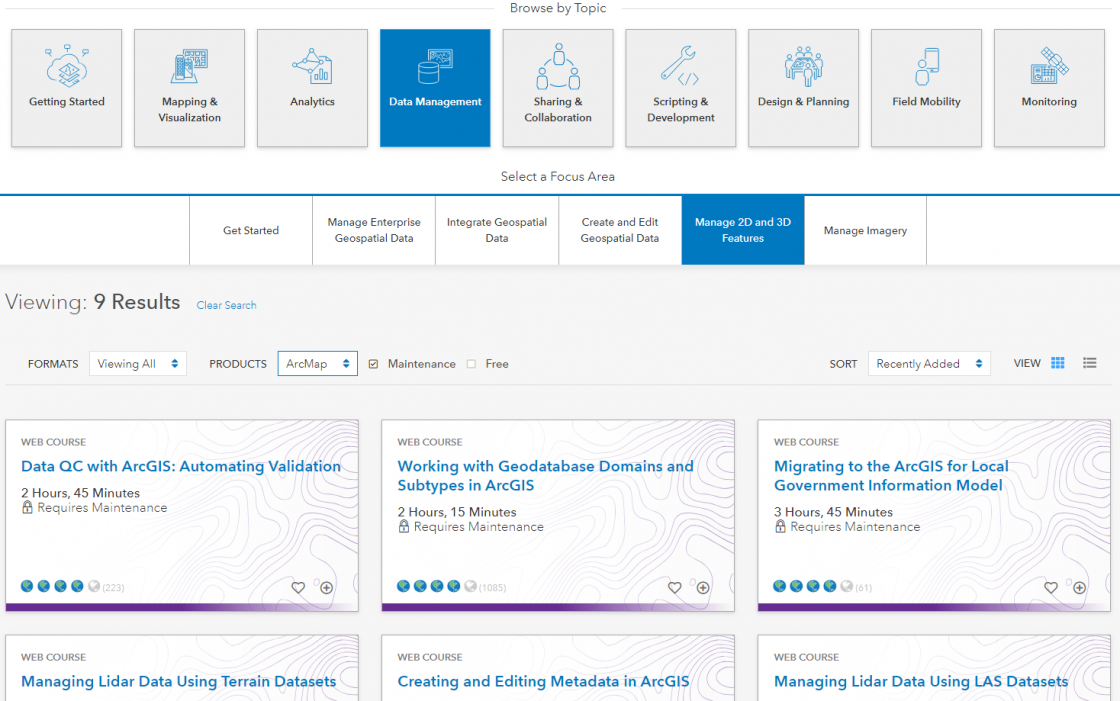Screen dimensions: 1120x701
Task: Open Managing Lidar Data Using LAS Datasets
Action: [x=921, y=682]
